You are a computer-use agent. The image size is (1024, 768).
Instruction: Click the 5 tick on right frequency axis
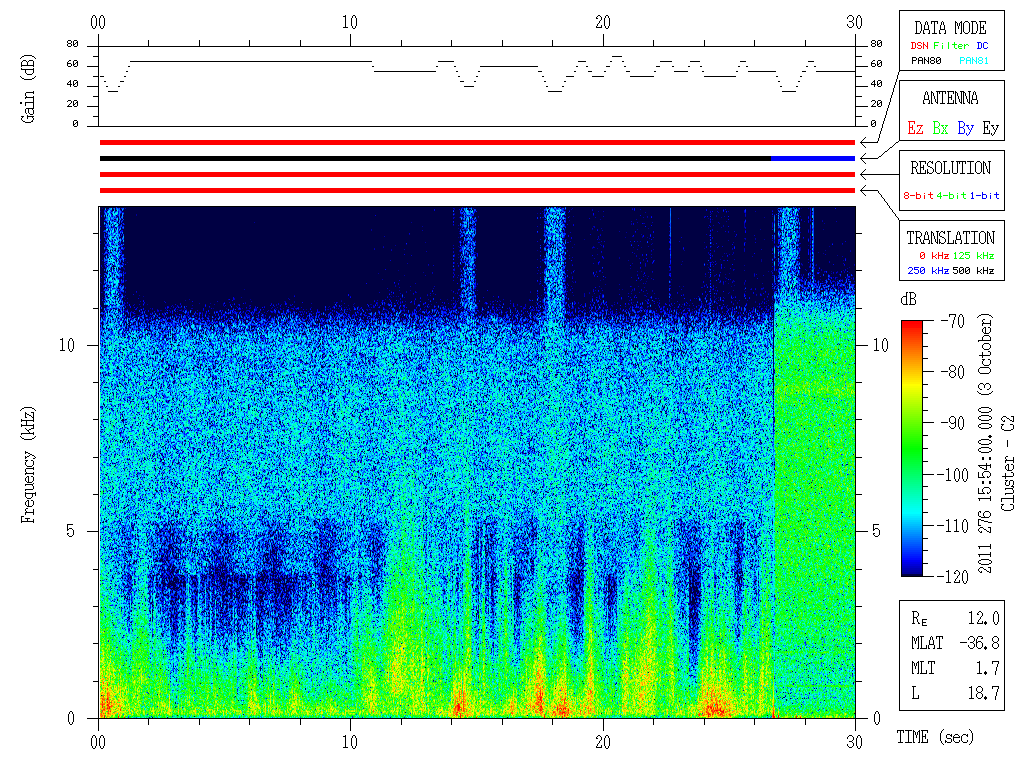876,531
